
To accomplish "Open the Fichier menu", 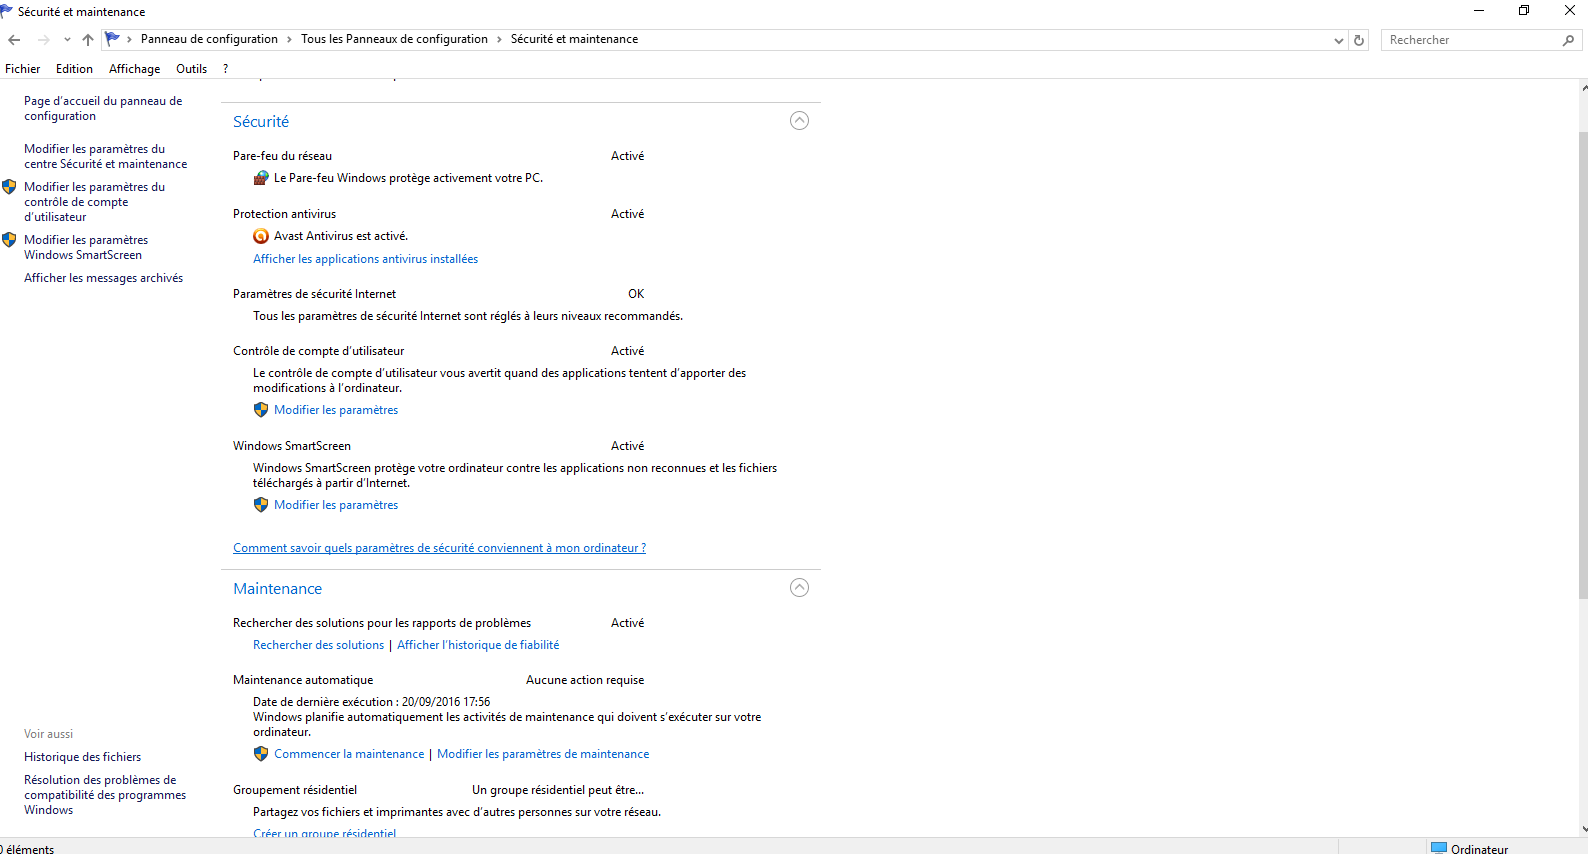I will 23,69.
